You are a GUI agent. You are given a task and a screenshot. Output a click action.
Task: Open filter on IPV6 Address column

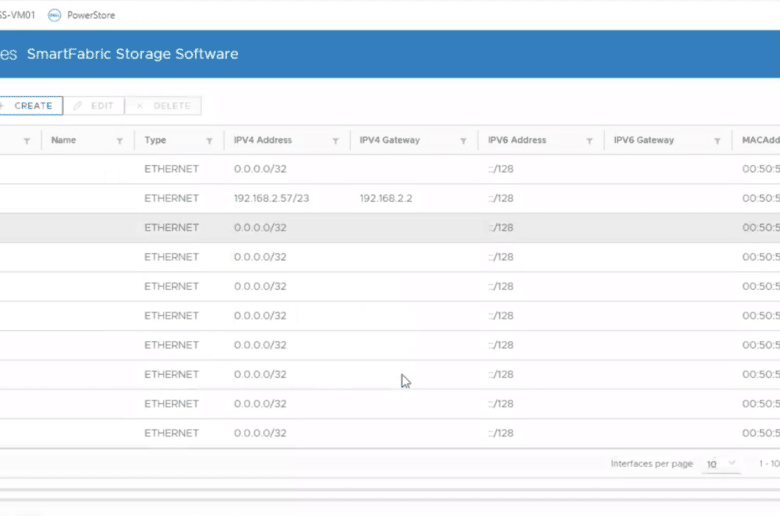point(589,141)
